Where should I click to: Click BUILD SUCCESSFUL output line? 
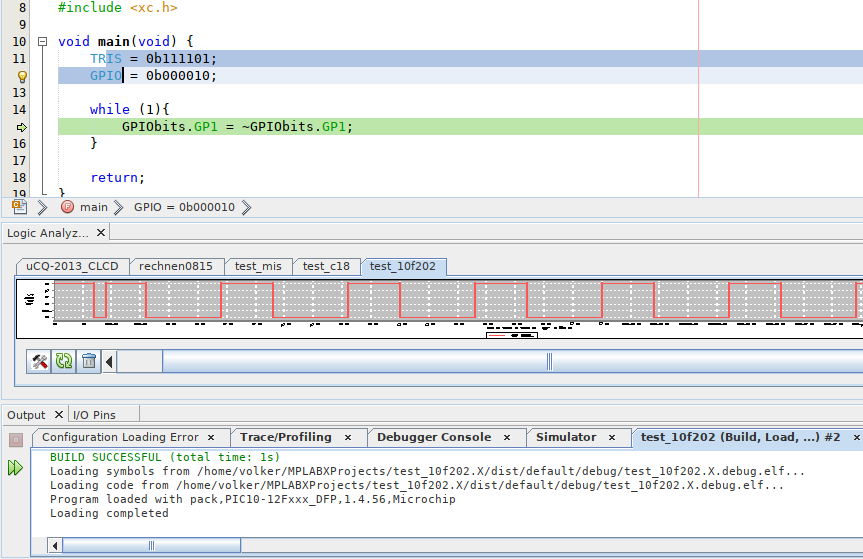165,457
